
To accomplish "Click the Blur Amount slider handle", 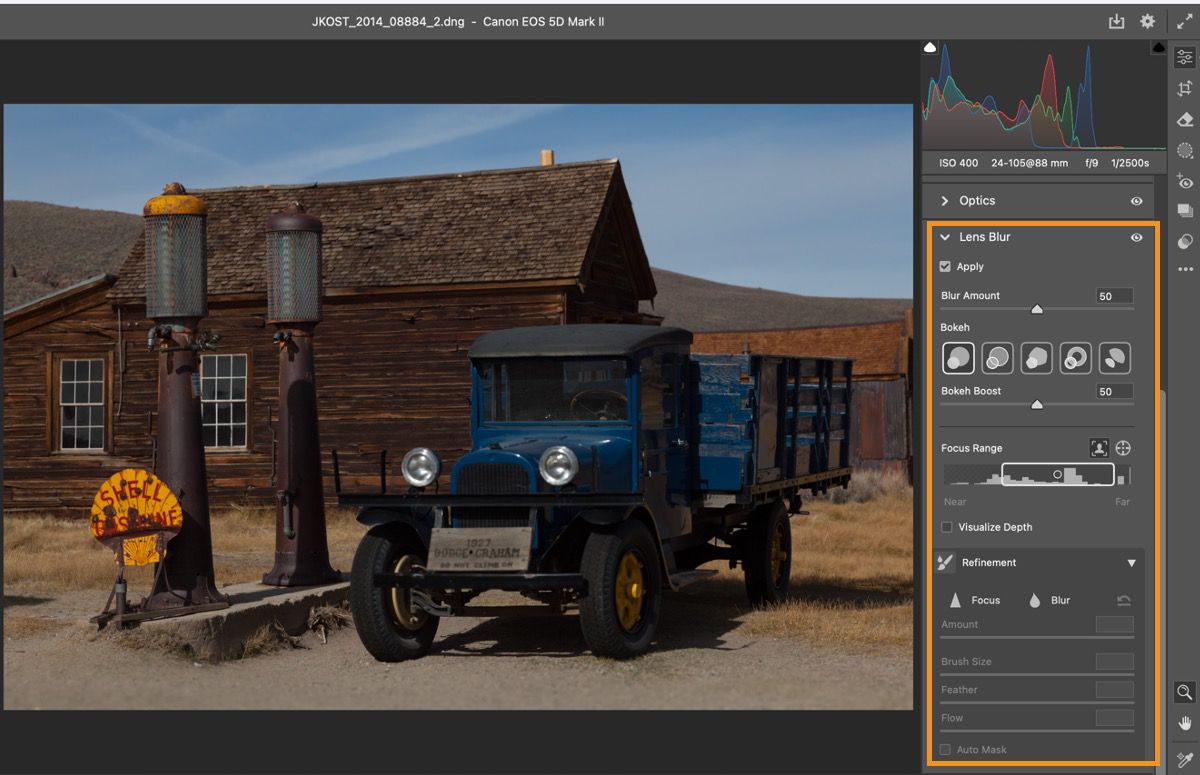I will tap(1037, 309).
